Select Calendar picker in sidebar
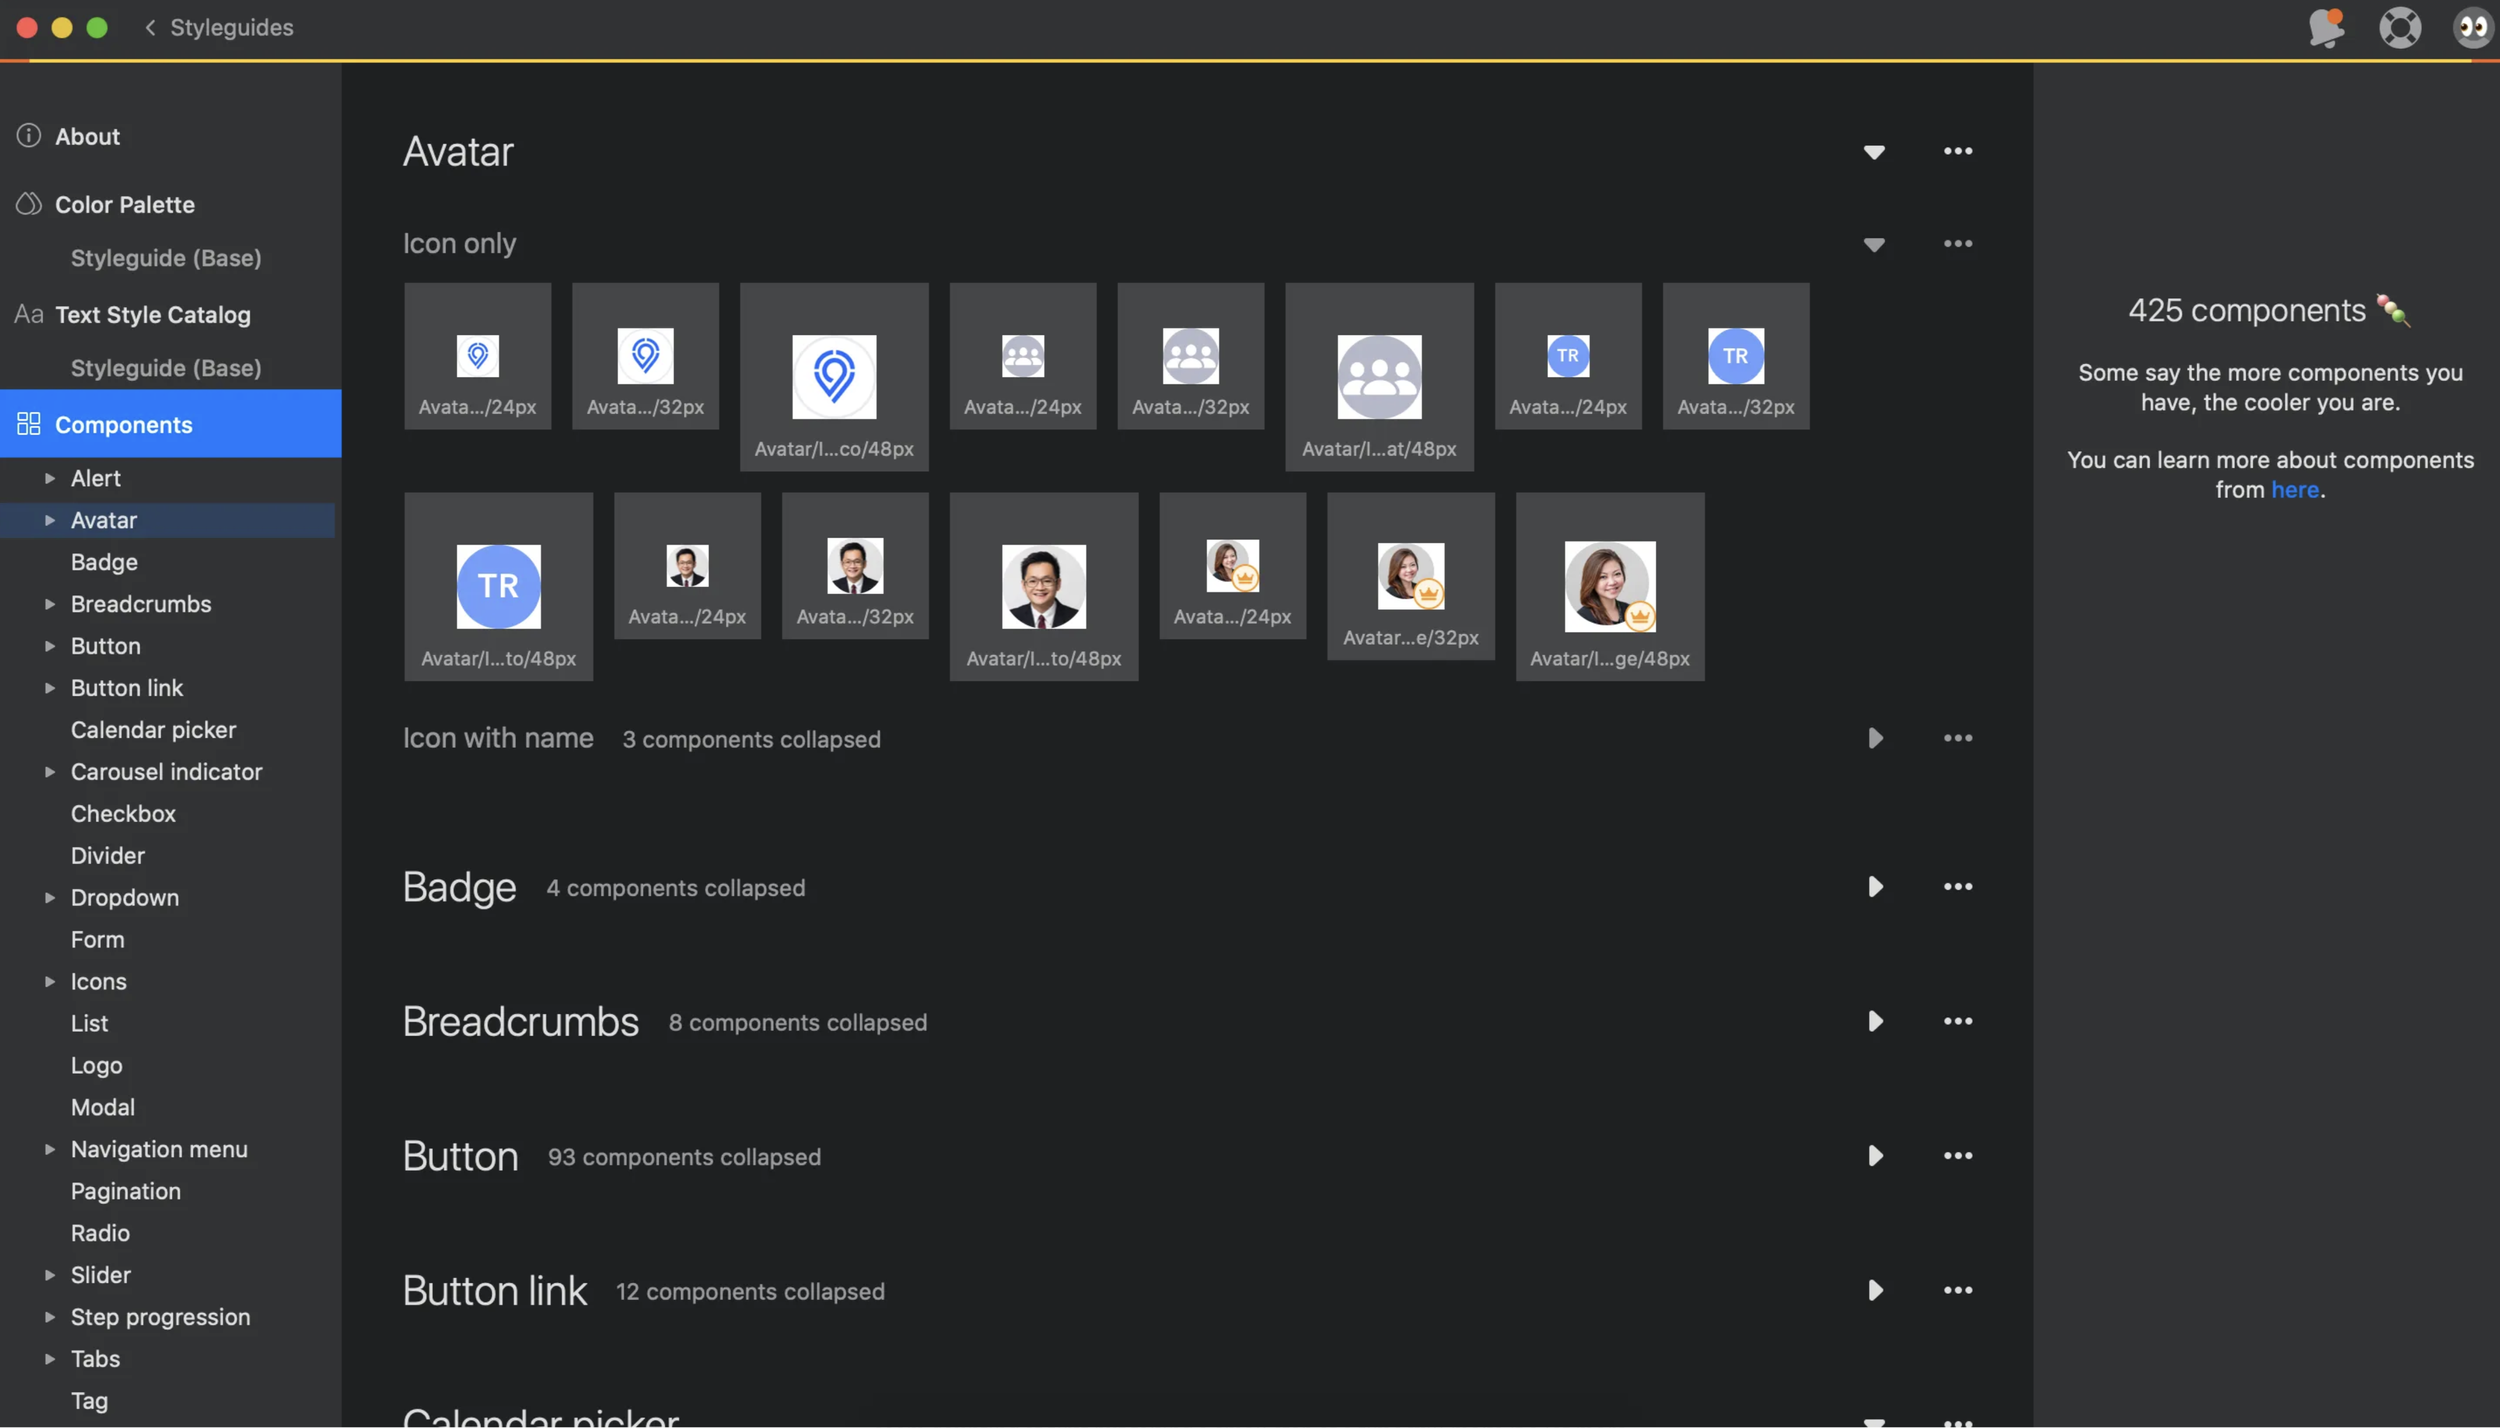 [x=153, y=730]
